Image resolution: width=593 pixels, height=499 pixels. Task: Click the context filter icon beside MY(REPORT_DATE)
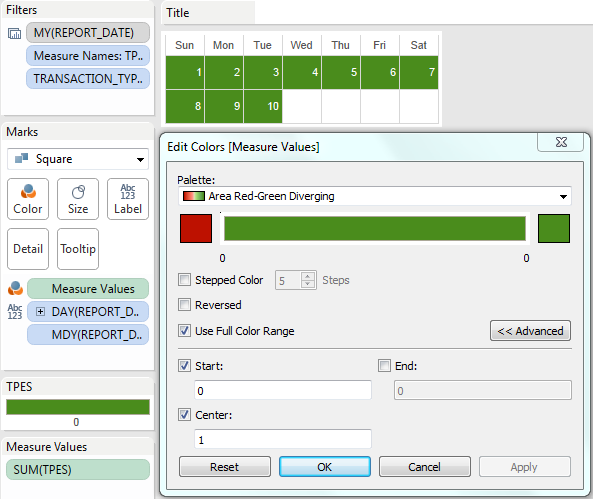click(14, 34)
